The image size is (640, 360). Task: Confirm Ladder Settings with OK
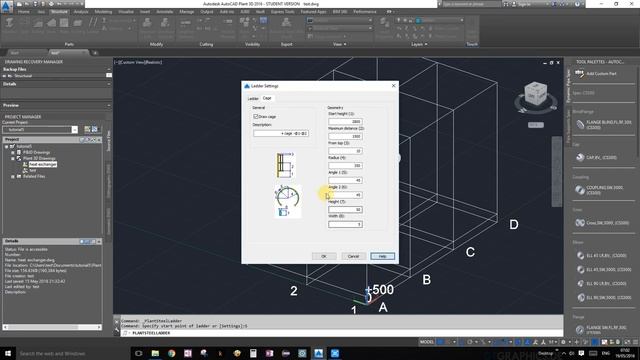pos(324,256)
